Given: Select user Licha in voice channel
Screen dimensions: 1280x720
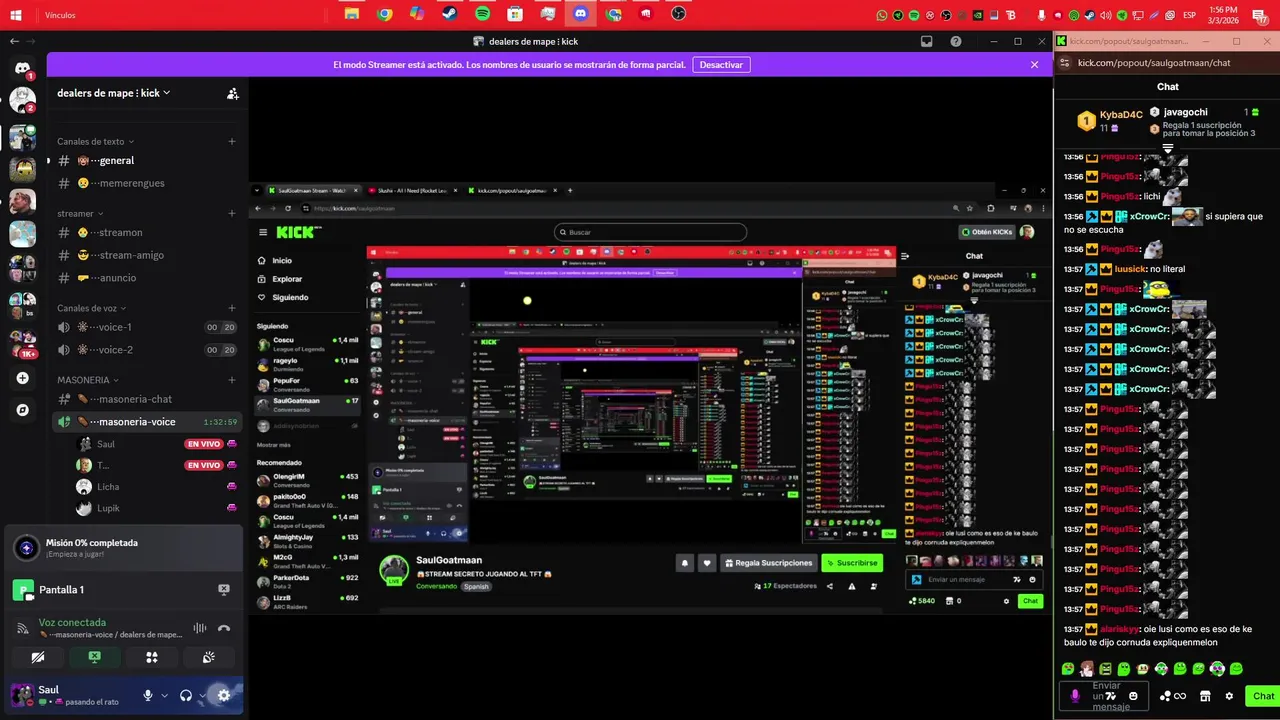Looking at the screenshot, I should (x=157, y=487).
